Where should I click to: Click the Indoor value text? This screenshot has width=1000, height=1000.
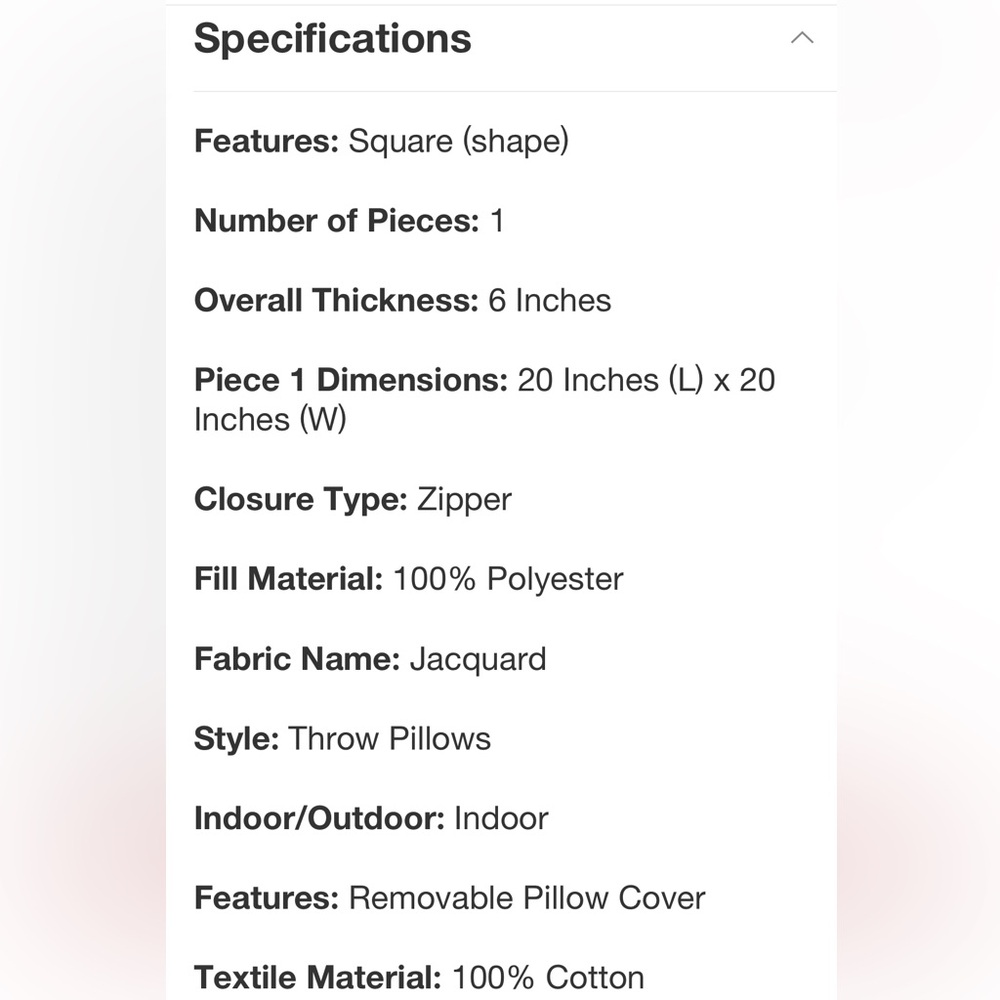(x=501, y=818)
